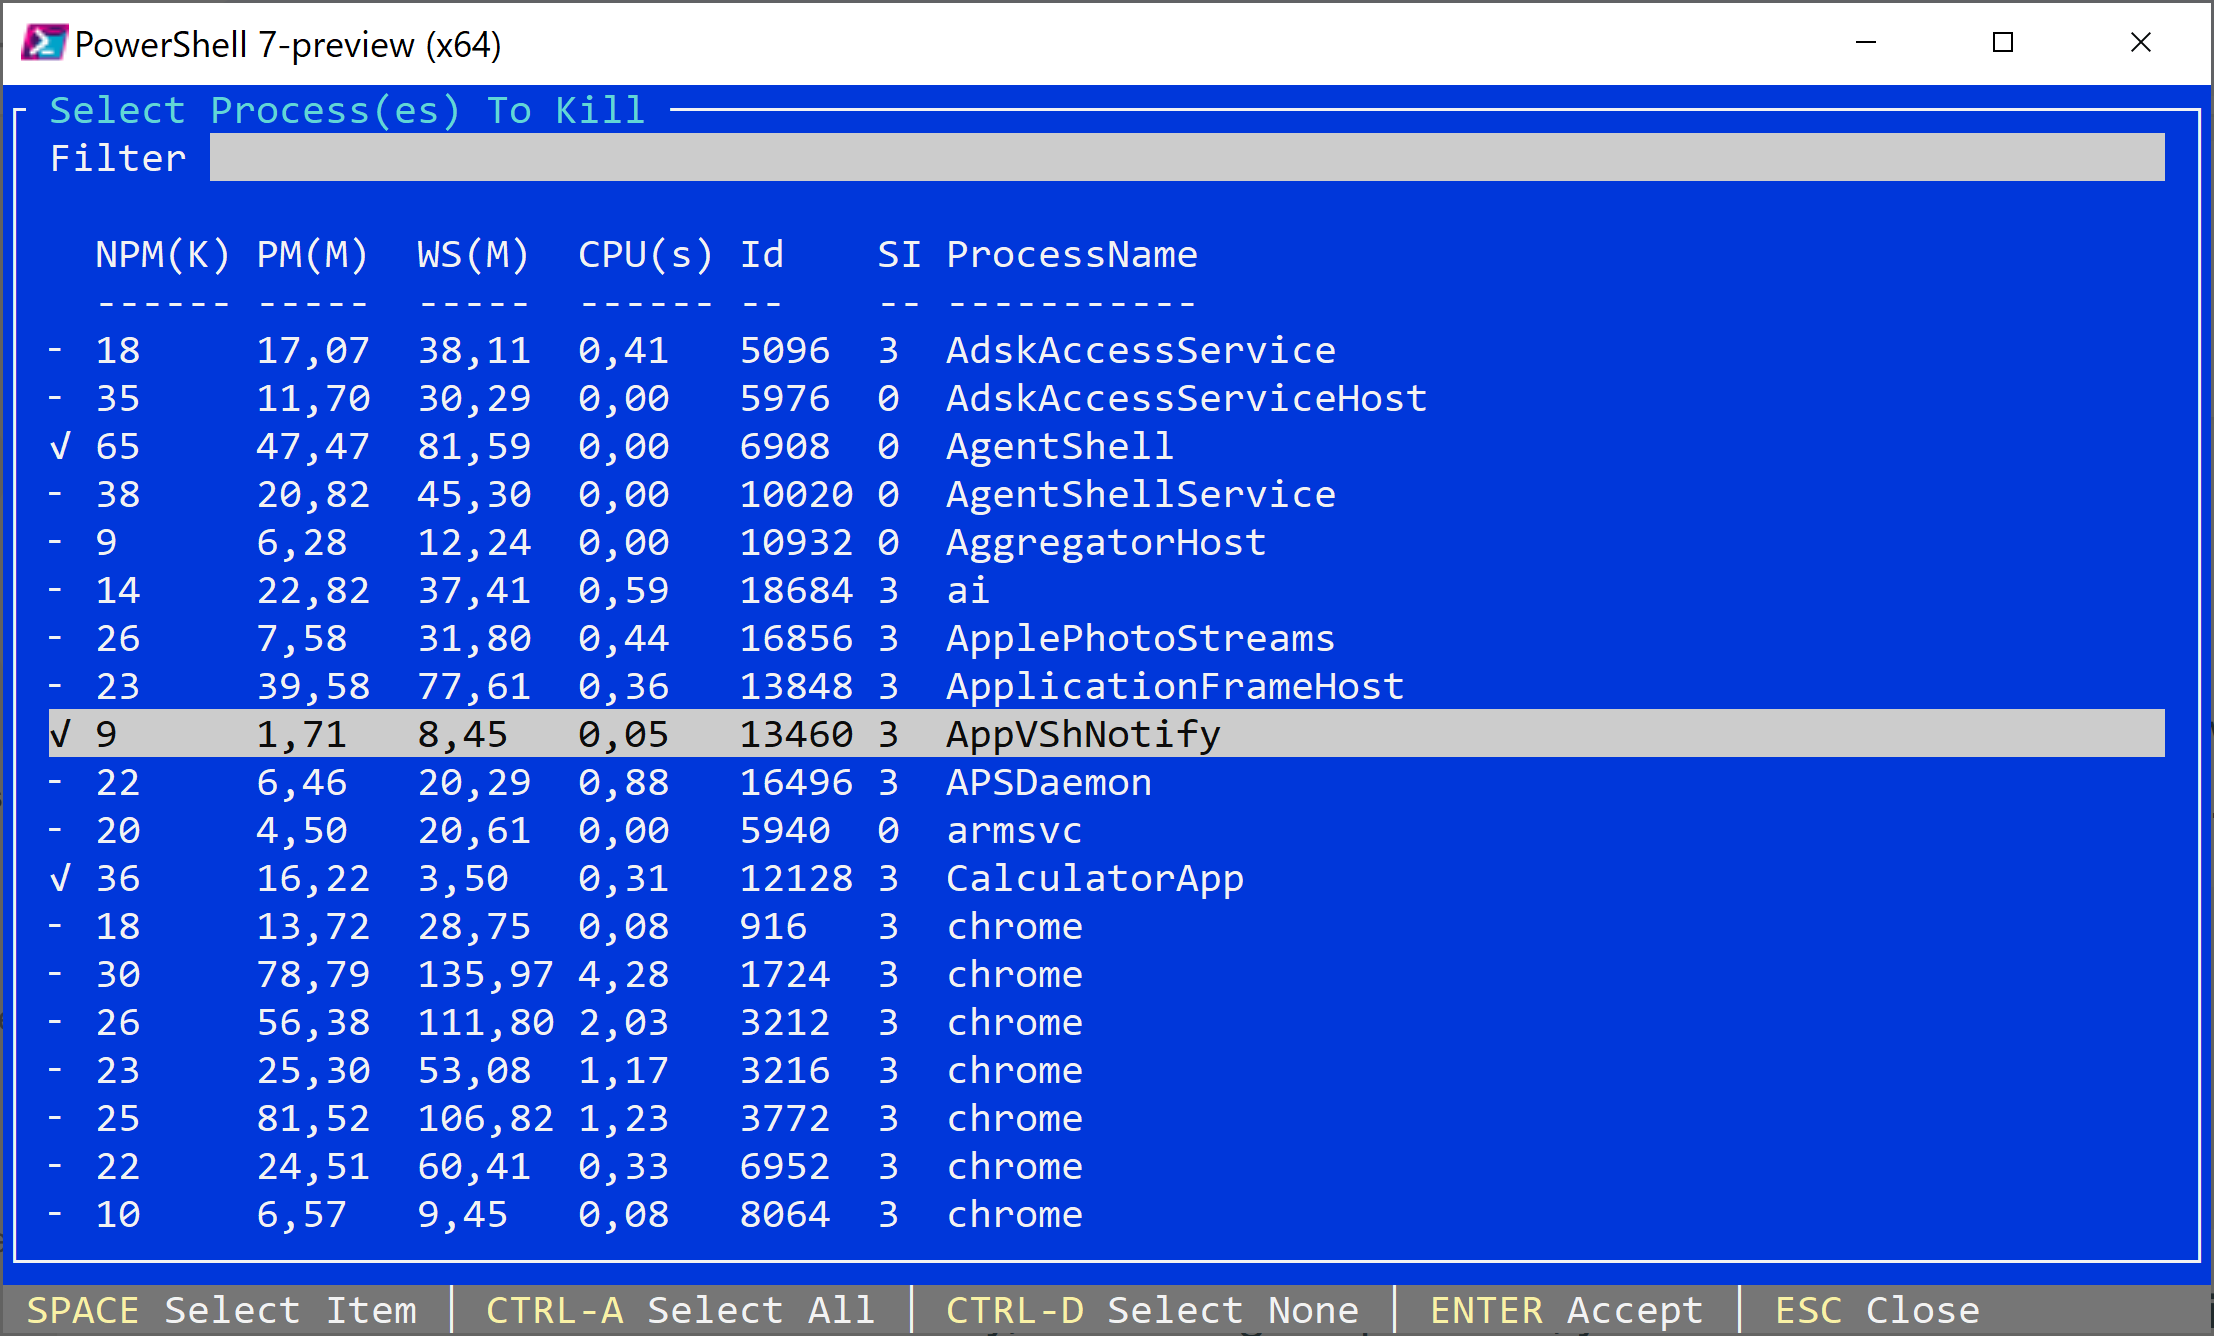Click the Id value 18684
The image size is (2214, 1336).
pos(796,591)
